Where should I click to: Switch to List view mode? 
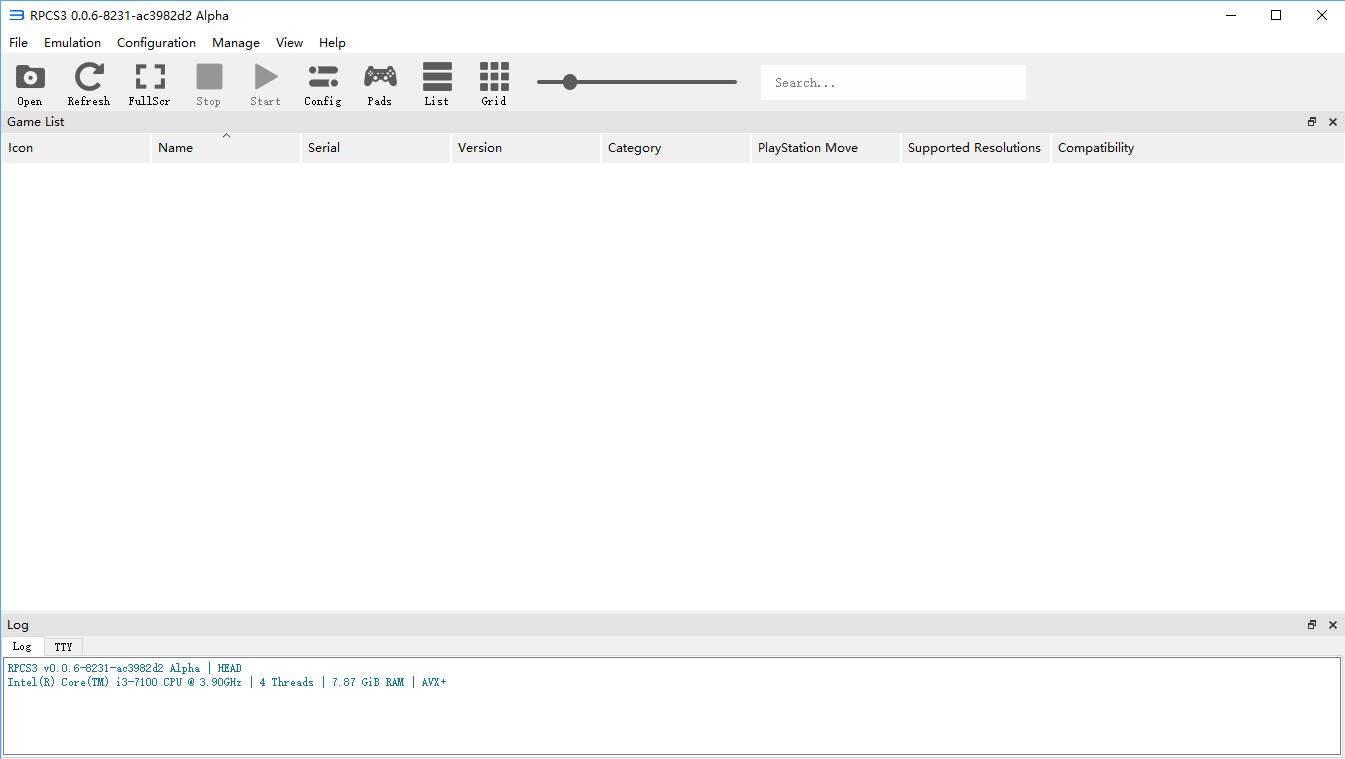(x=437, y=84)
